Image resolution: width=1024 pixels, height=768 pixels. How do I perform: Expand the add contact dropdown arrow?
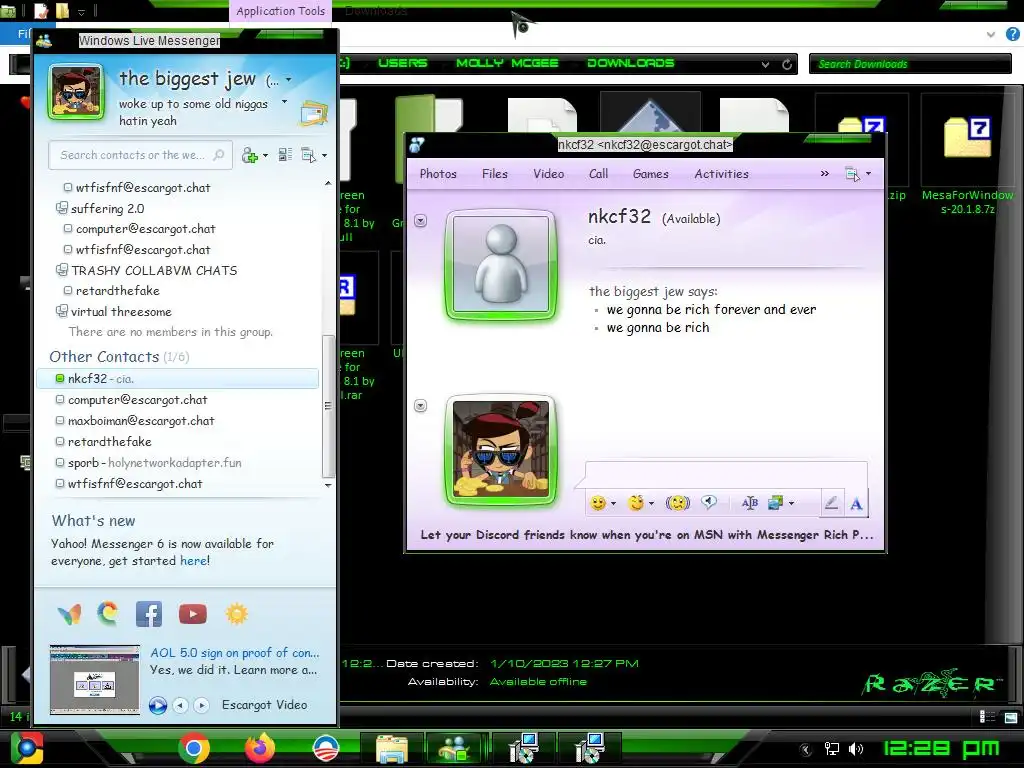click(x=265, y=156)
